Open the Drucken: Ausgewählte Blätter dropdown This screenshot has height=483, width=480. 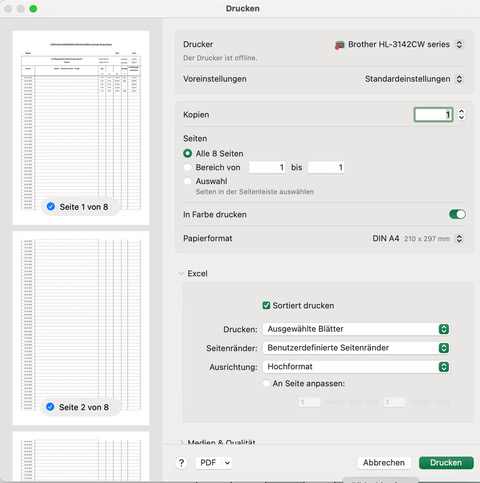tap(356, 329)
